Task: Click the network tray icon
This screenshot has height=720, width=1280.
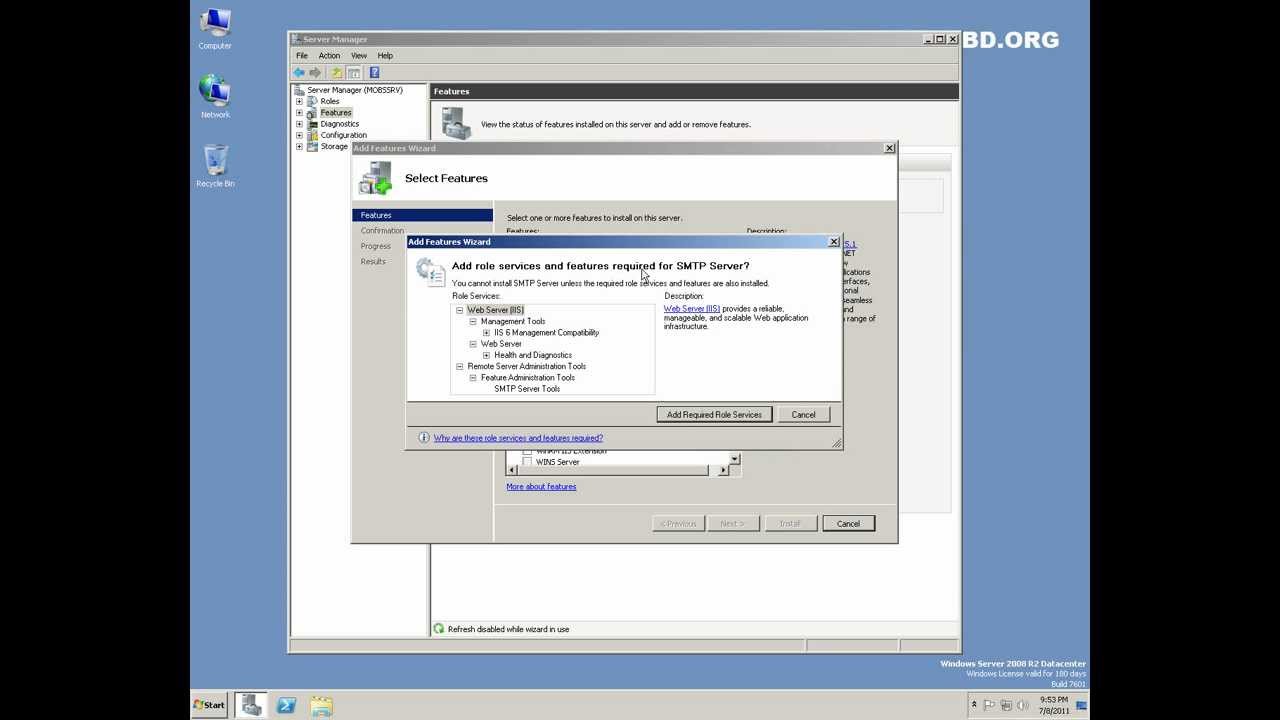Action: point(1006,705)
